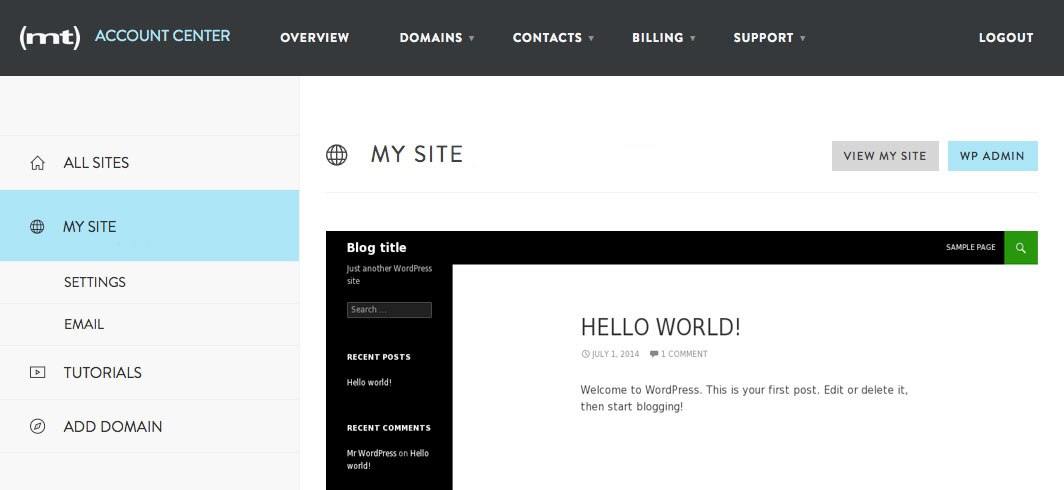Click the video icon beside Tutorials
The height and width of the screenshot is (490, 1064).
(x=37, y=372)
